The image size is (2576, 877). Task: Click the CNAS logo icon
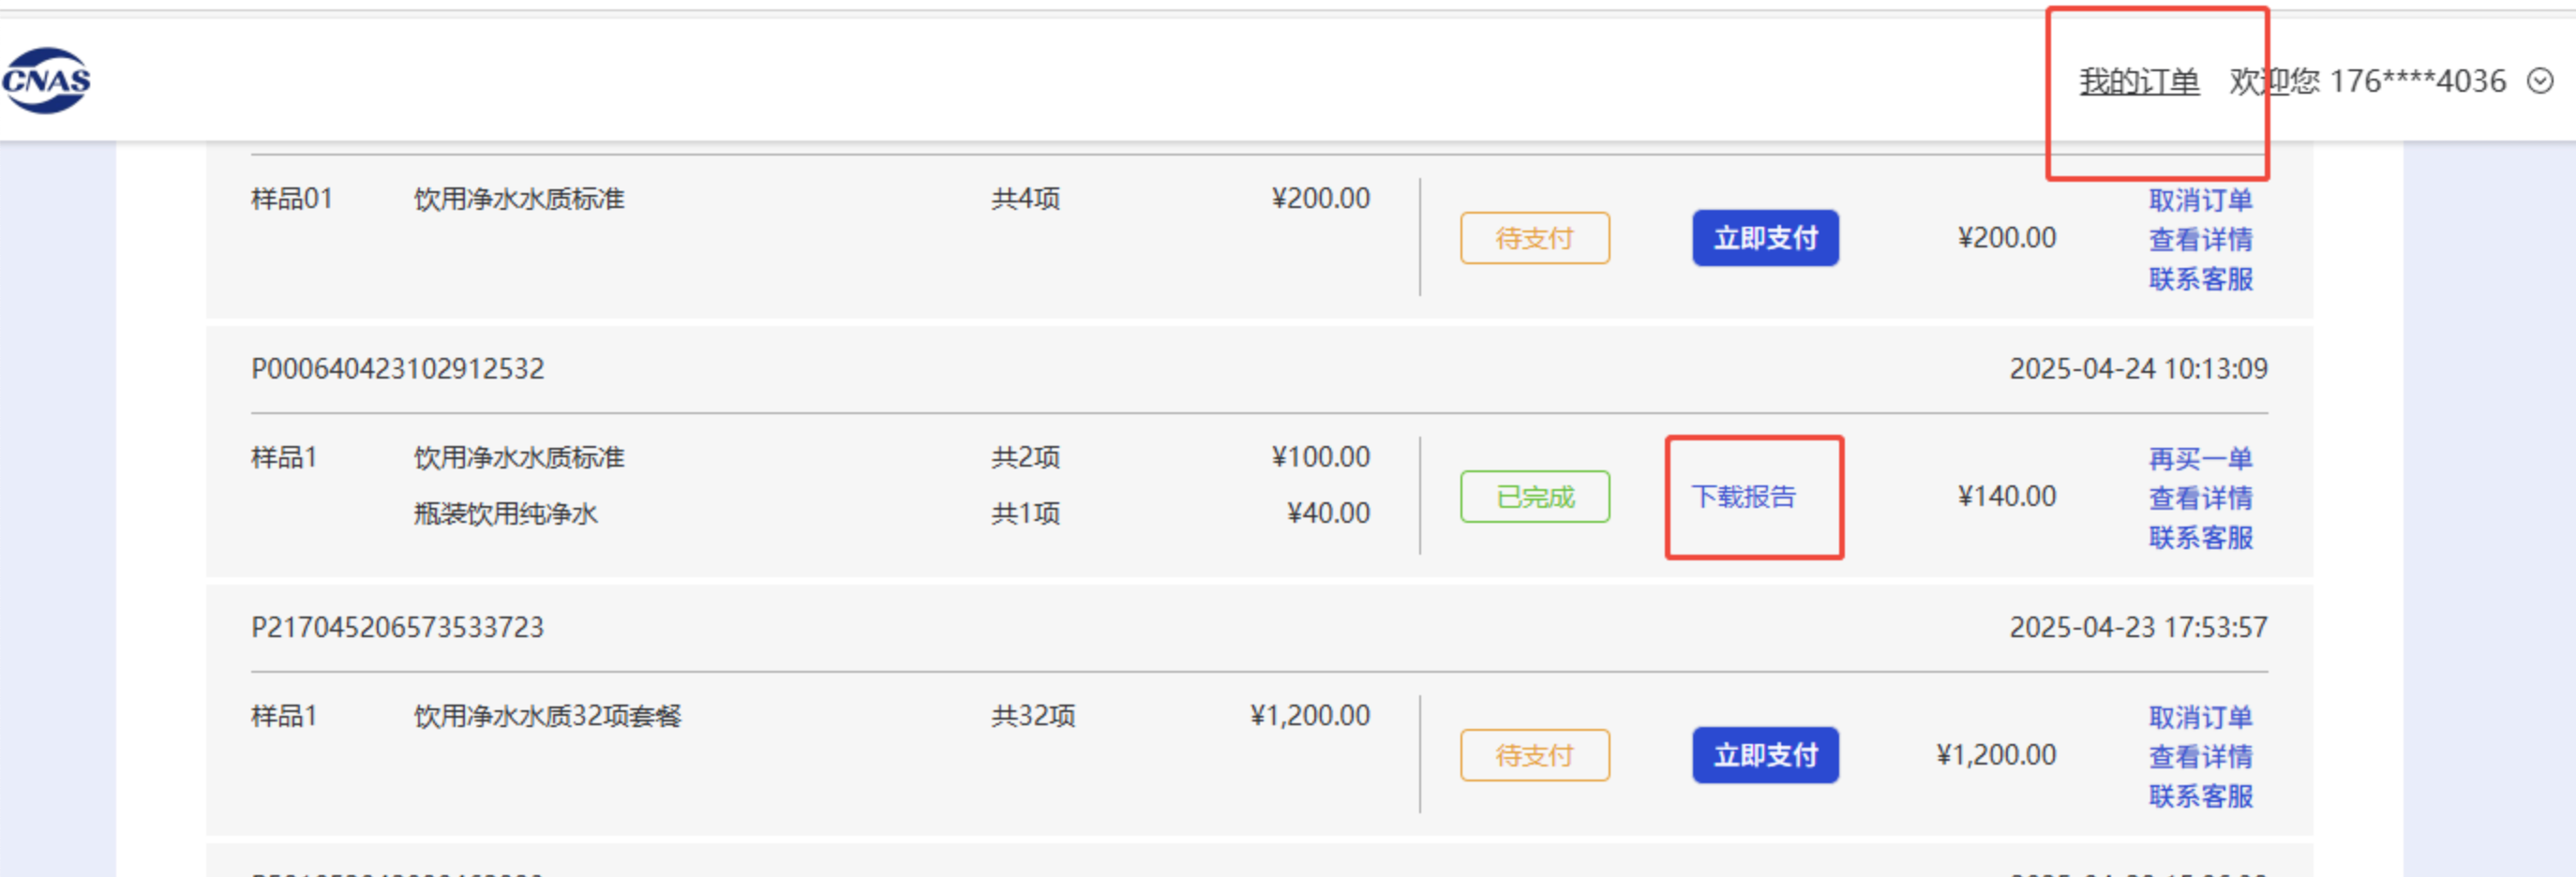pos(46,80)
